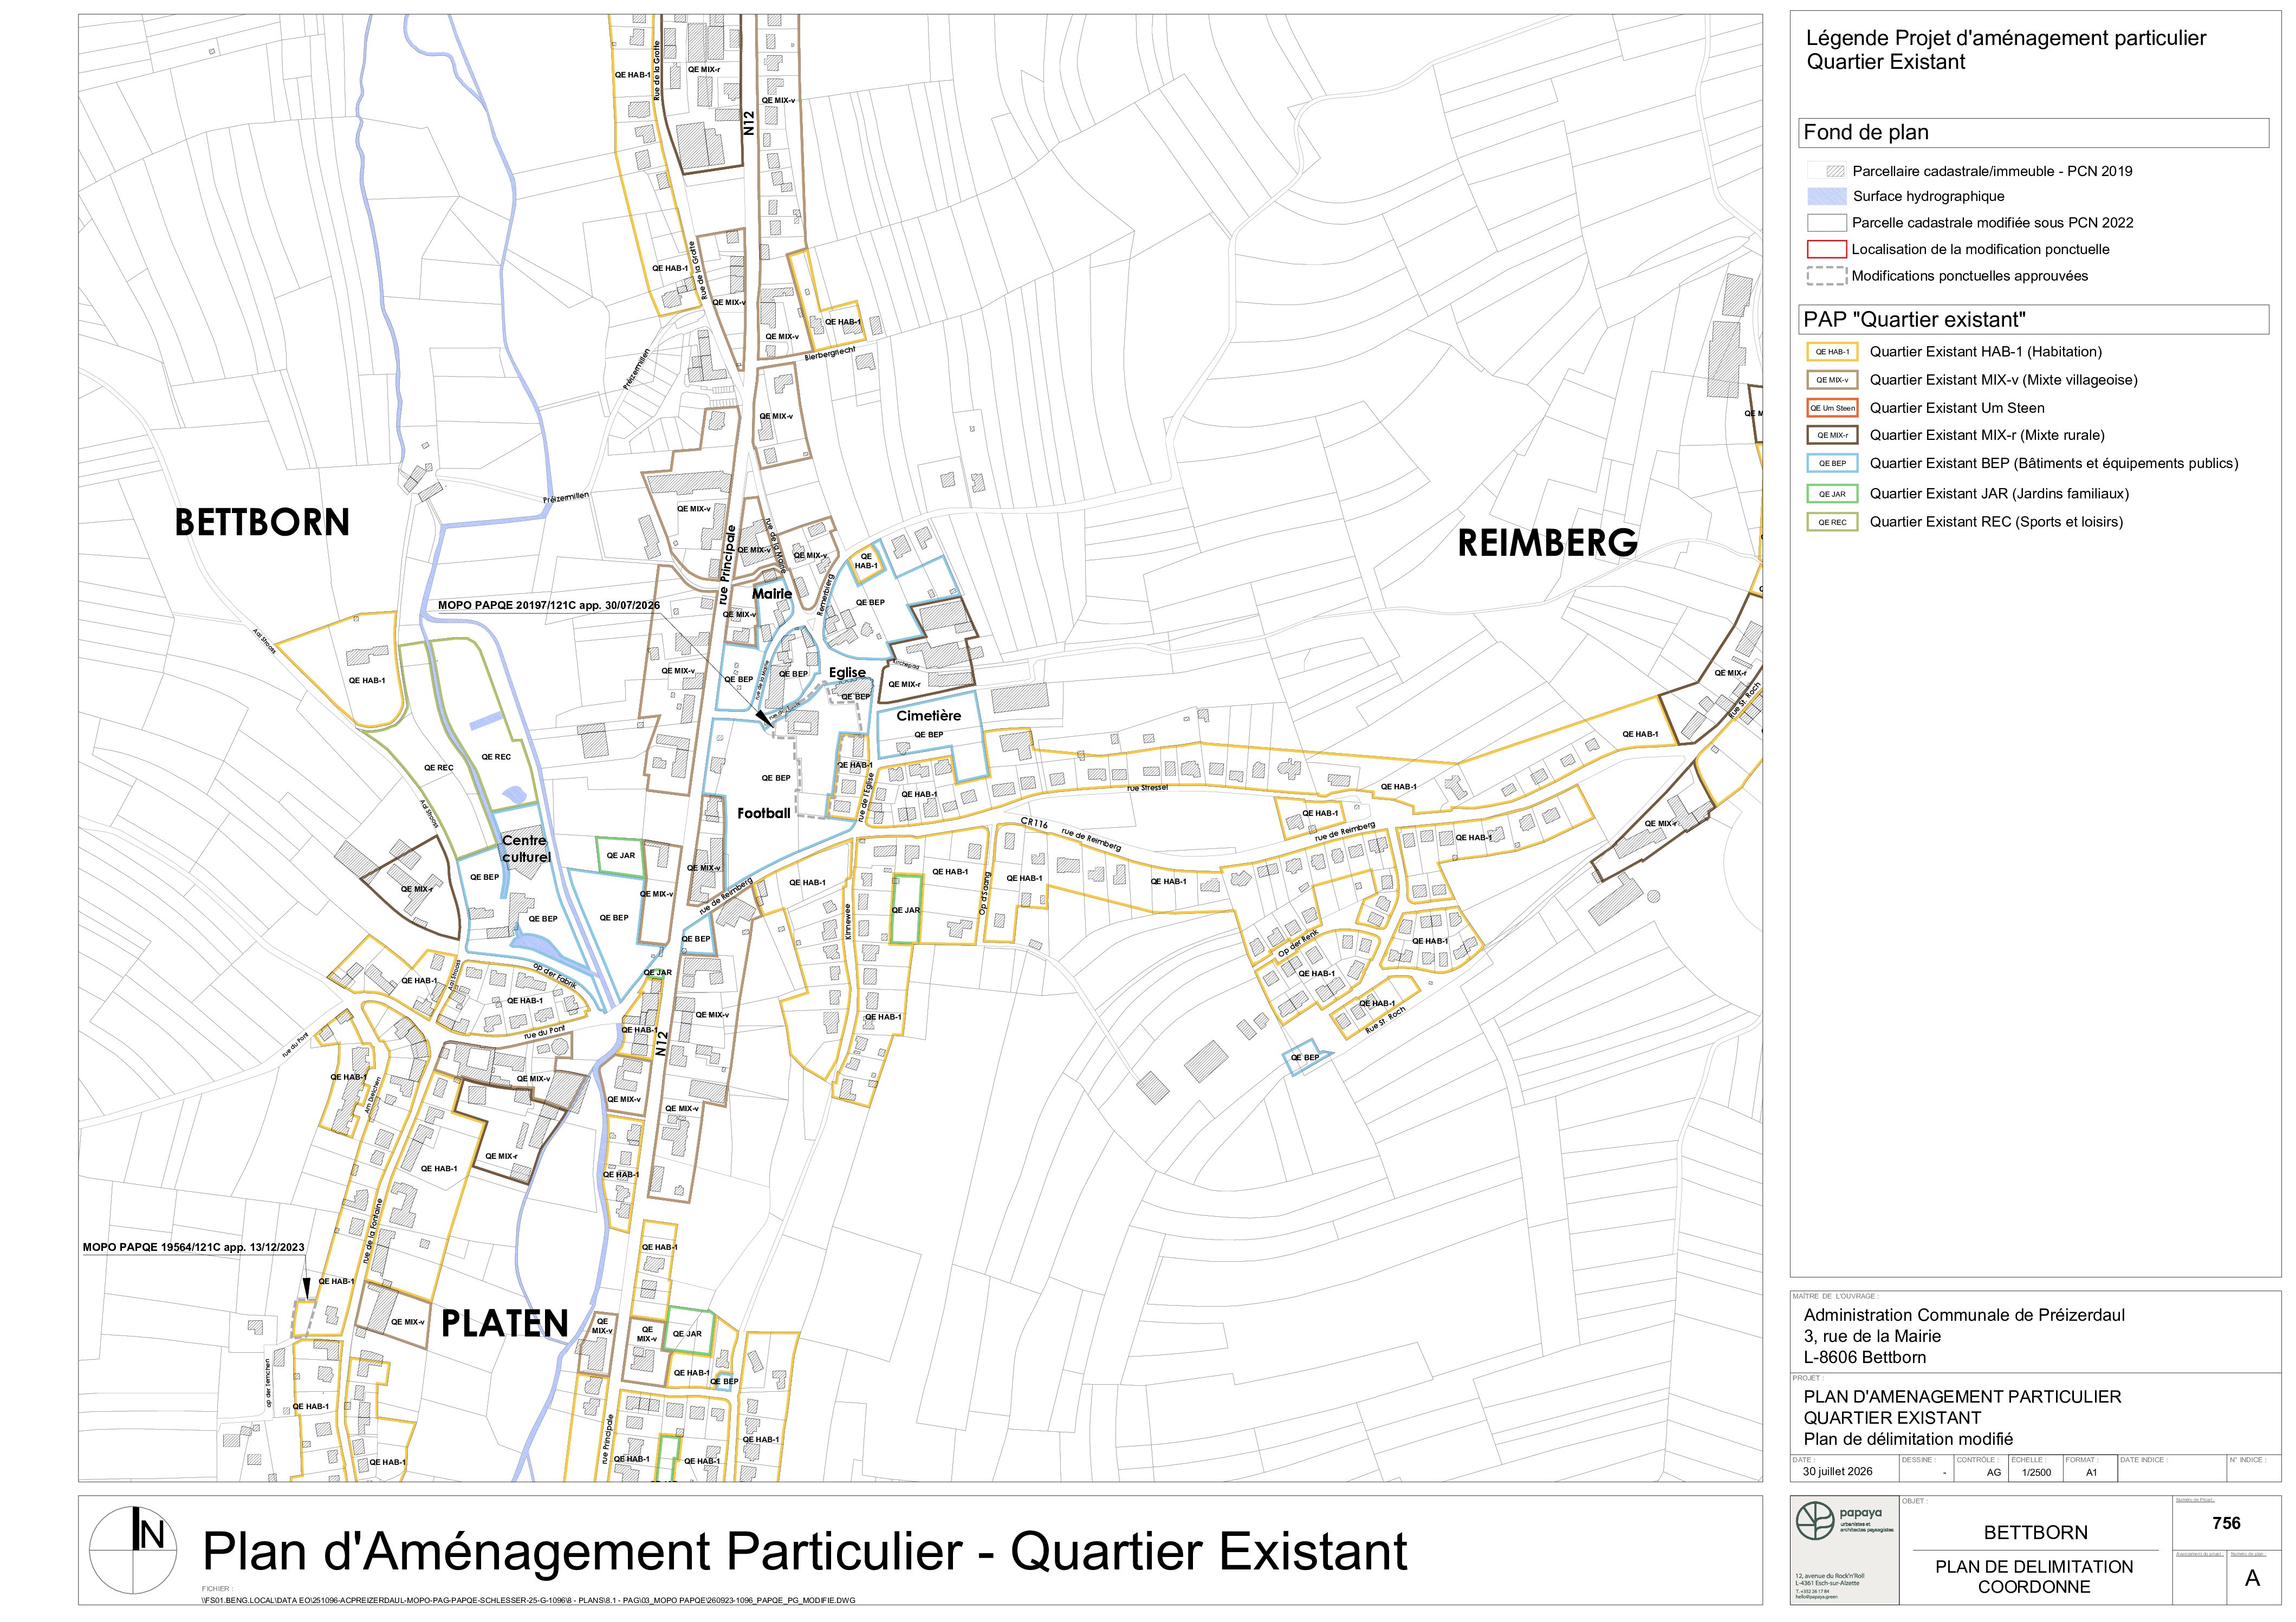This screenshot has width=2296, height=1622.
Task: Click the sheet title 'Plan d'Aménagement Particulier - Quartier Existant'
Action: (805, 1552)
